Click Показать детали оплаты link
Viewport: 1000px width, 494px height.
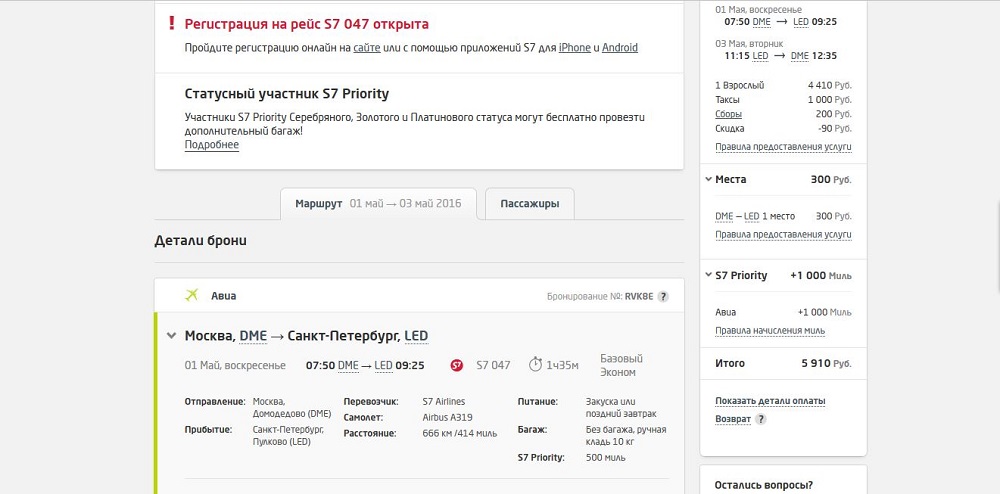click(770, 402)
